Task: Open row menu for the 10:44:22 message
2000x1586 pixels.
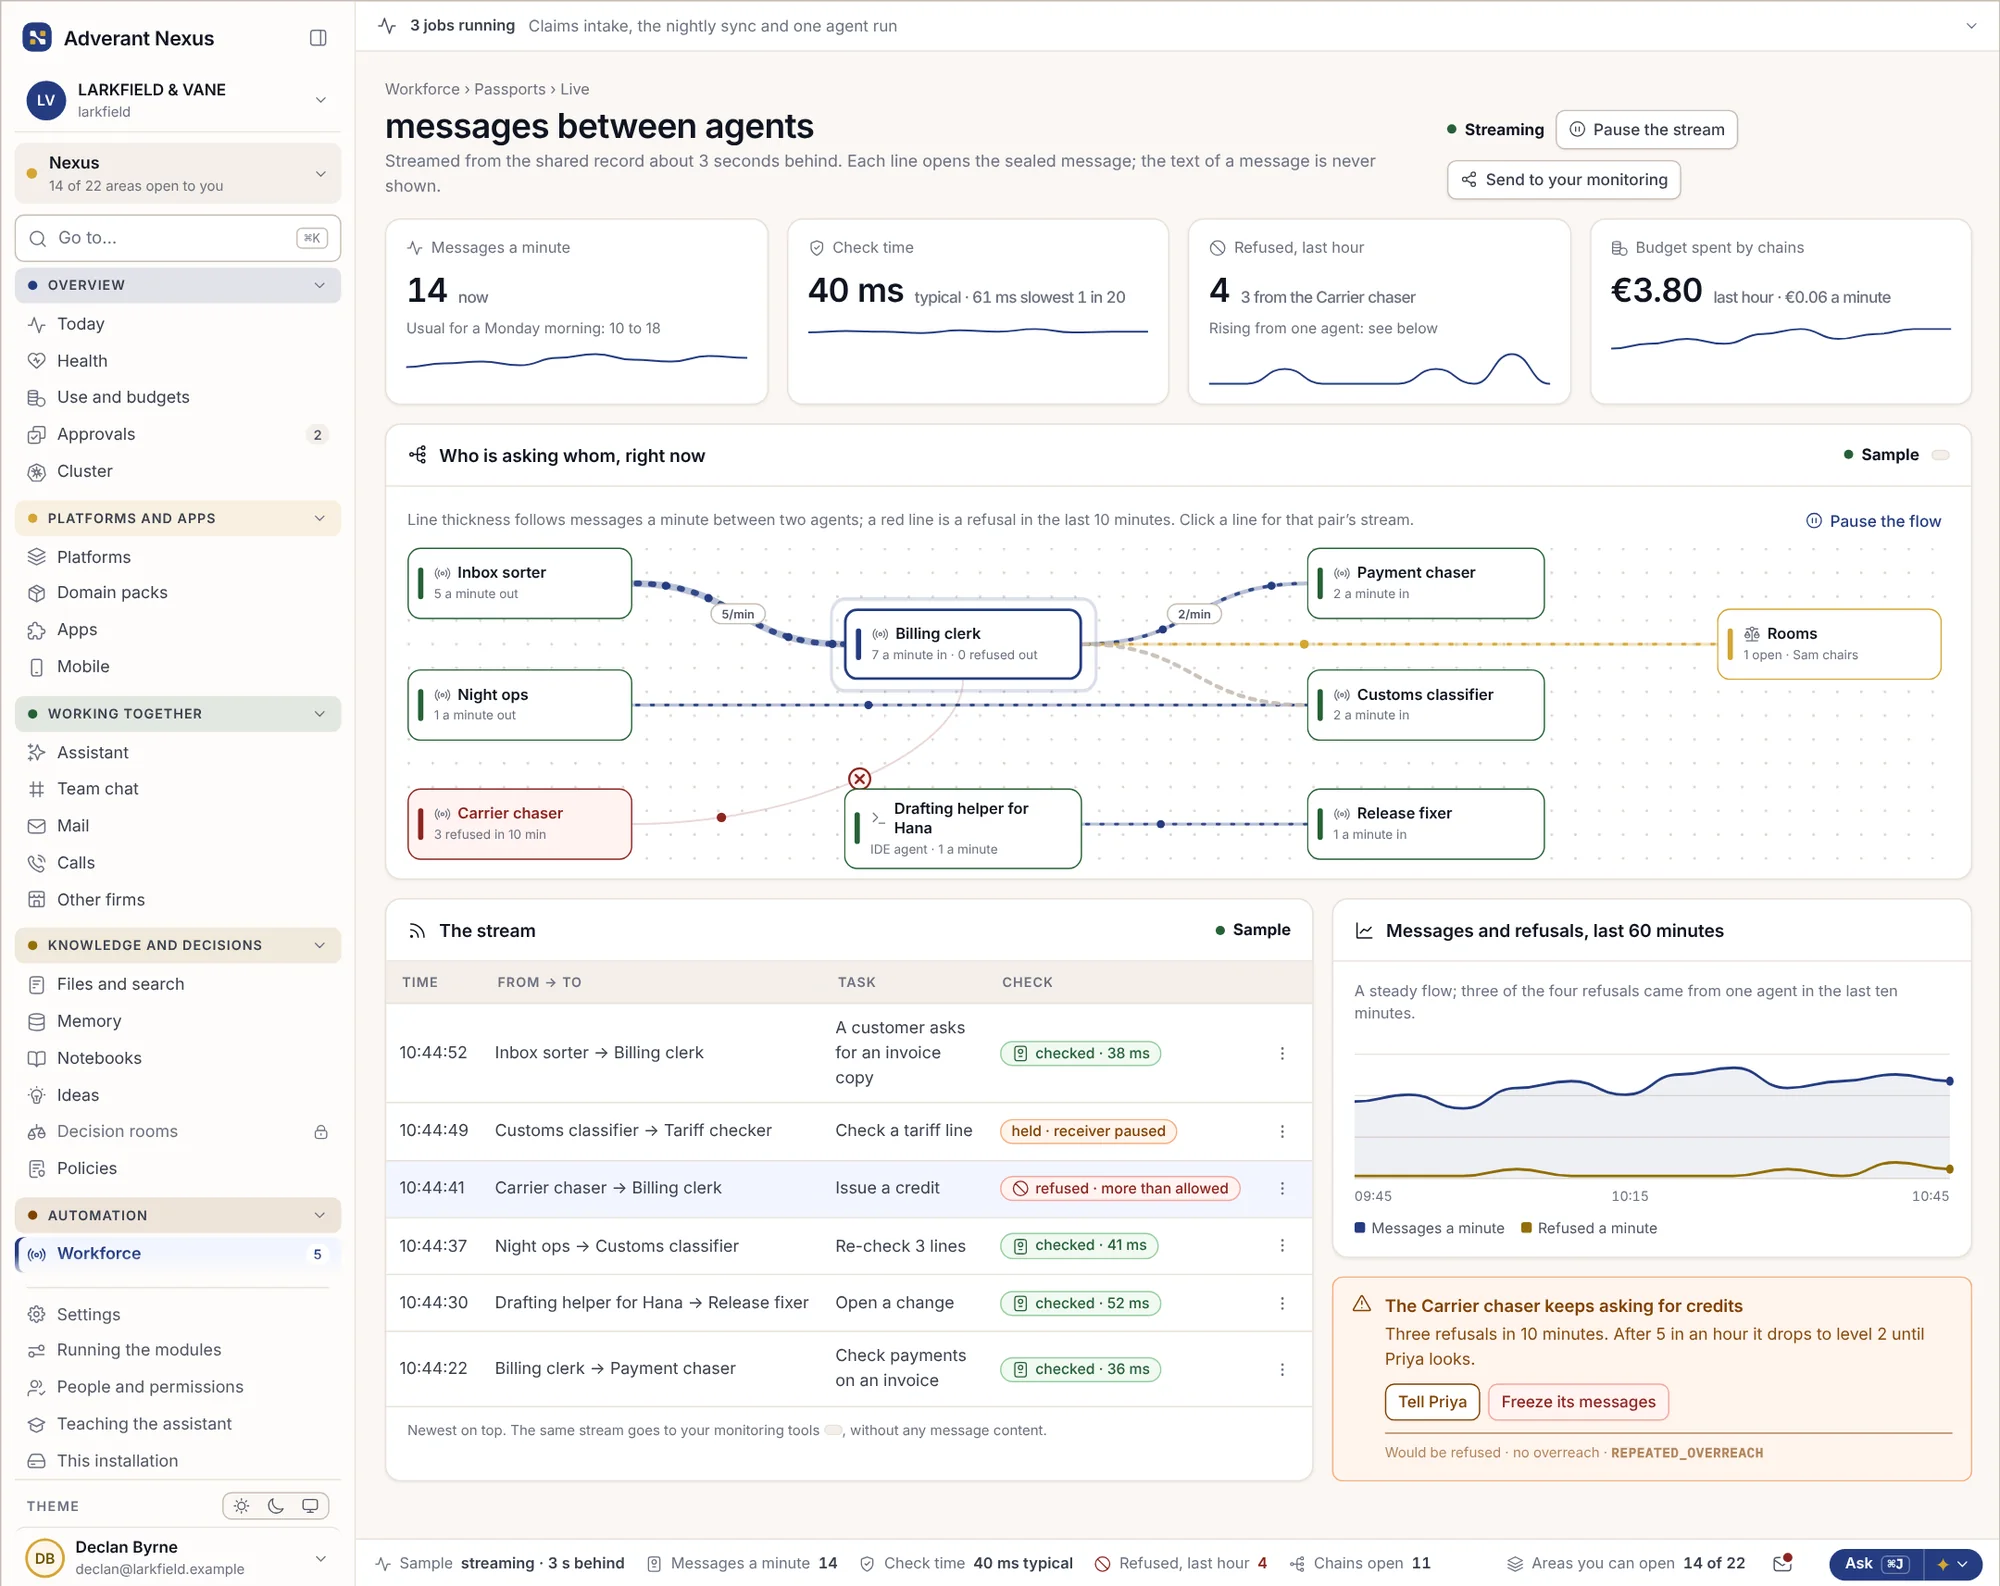Action: pyautogui.click(x=1282, y=1369)
